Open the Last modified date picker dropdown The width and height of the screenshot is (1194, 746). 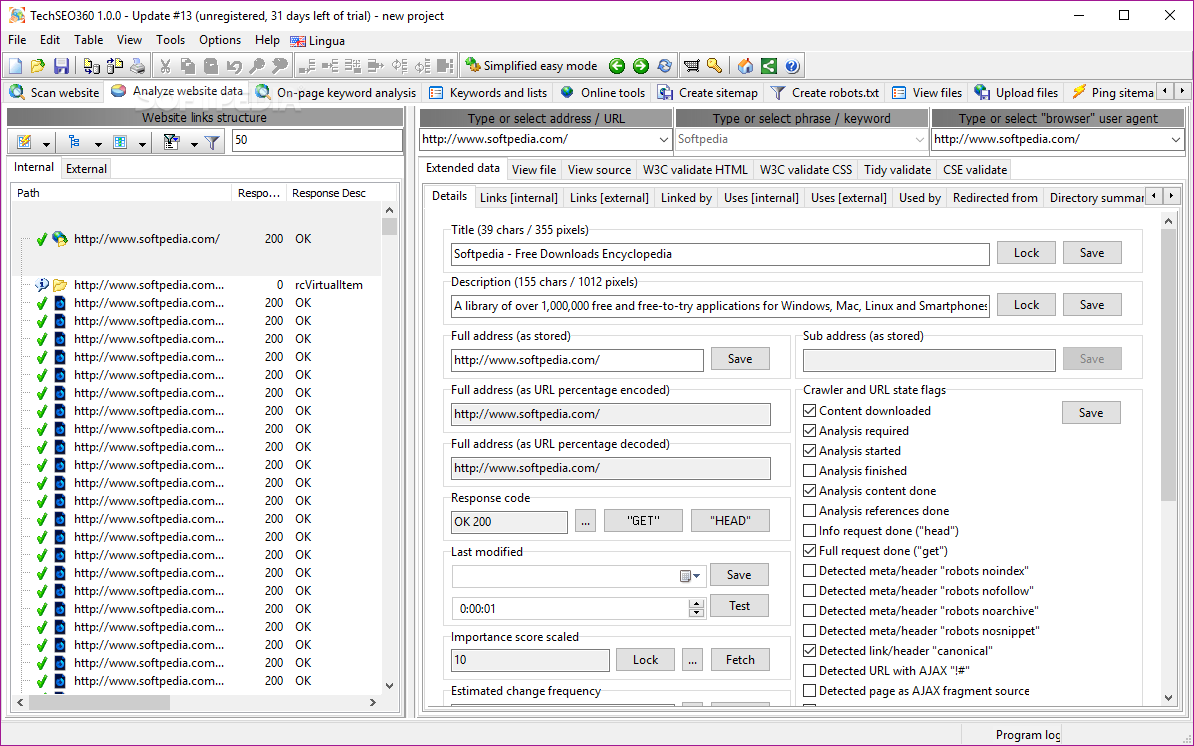click(691, 576)
